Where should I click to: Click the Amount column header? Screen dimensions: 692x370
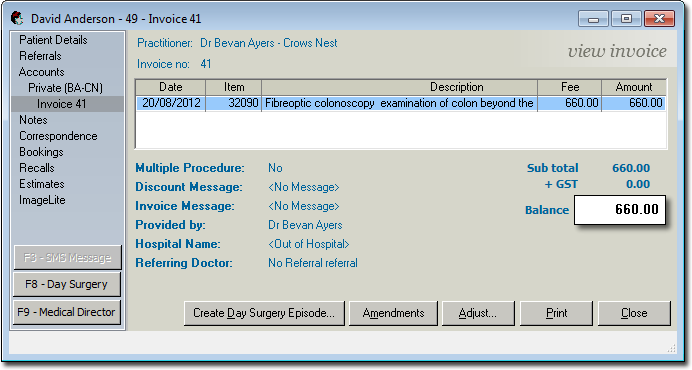coord(634,87)
